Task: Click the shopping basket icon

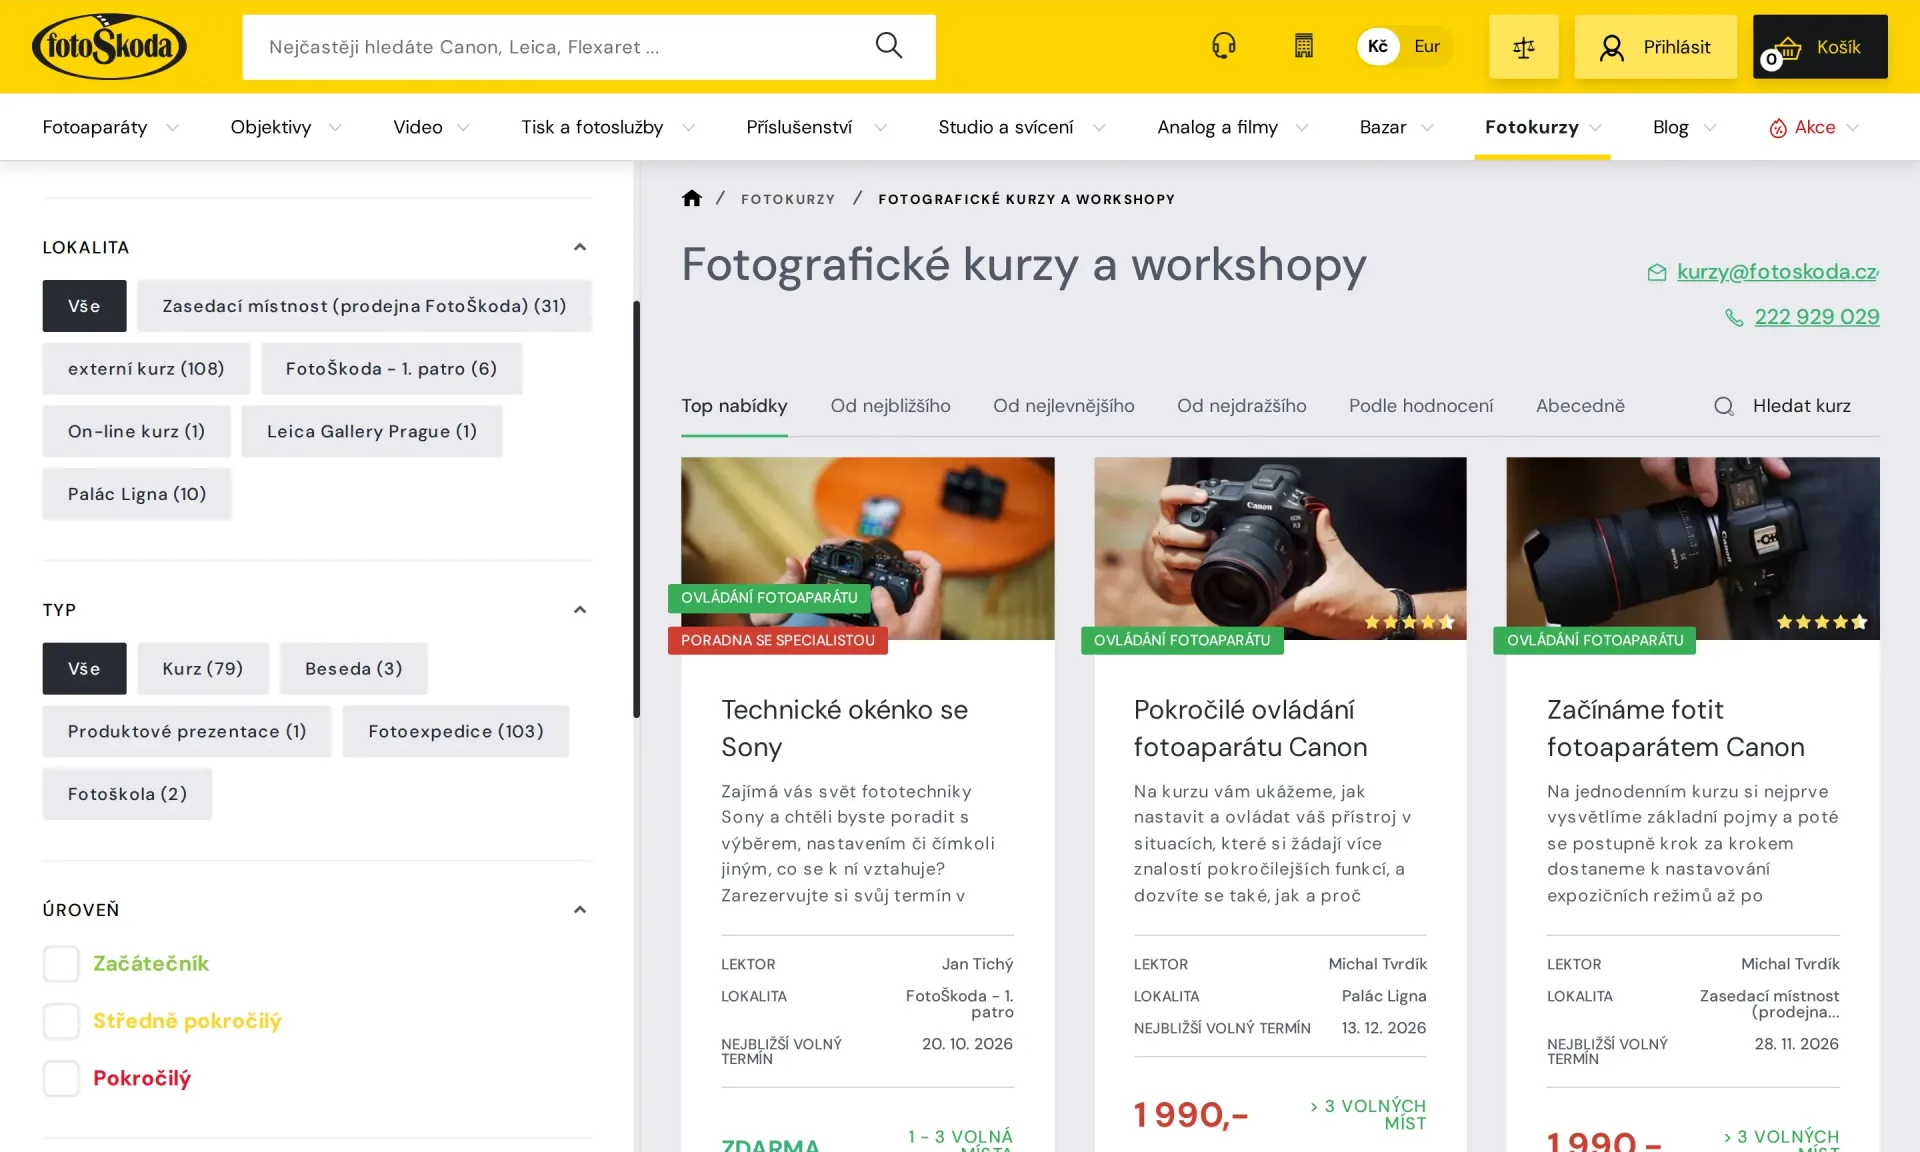Action: point(1788,47)
